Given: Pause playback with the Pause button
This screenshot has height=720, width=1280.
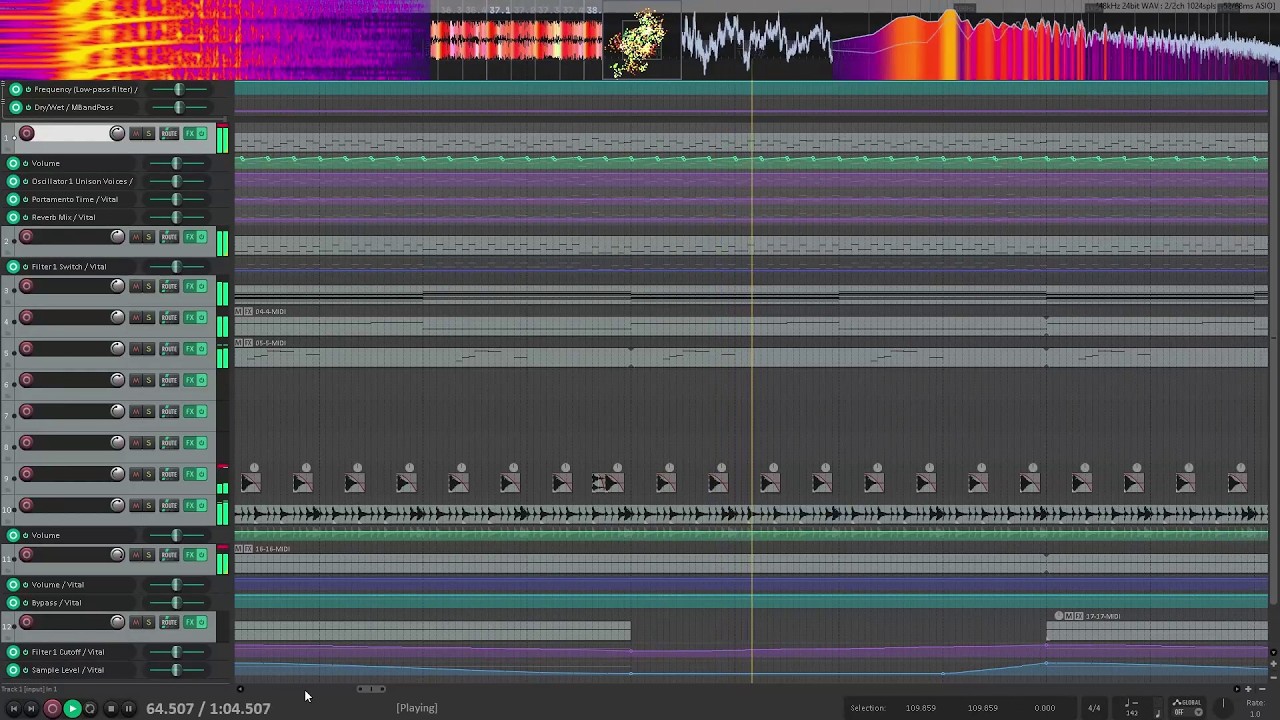Looking at the screenshot, I should pyautogui.click(x=128, y=709).
